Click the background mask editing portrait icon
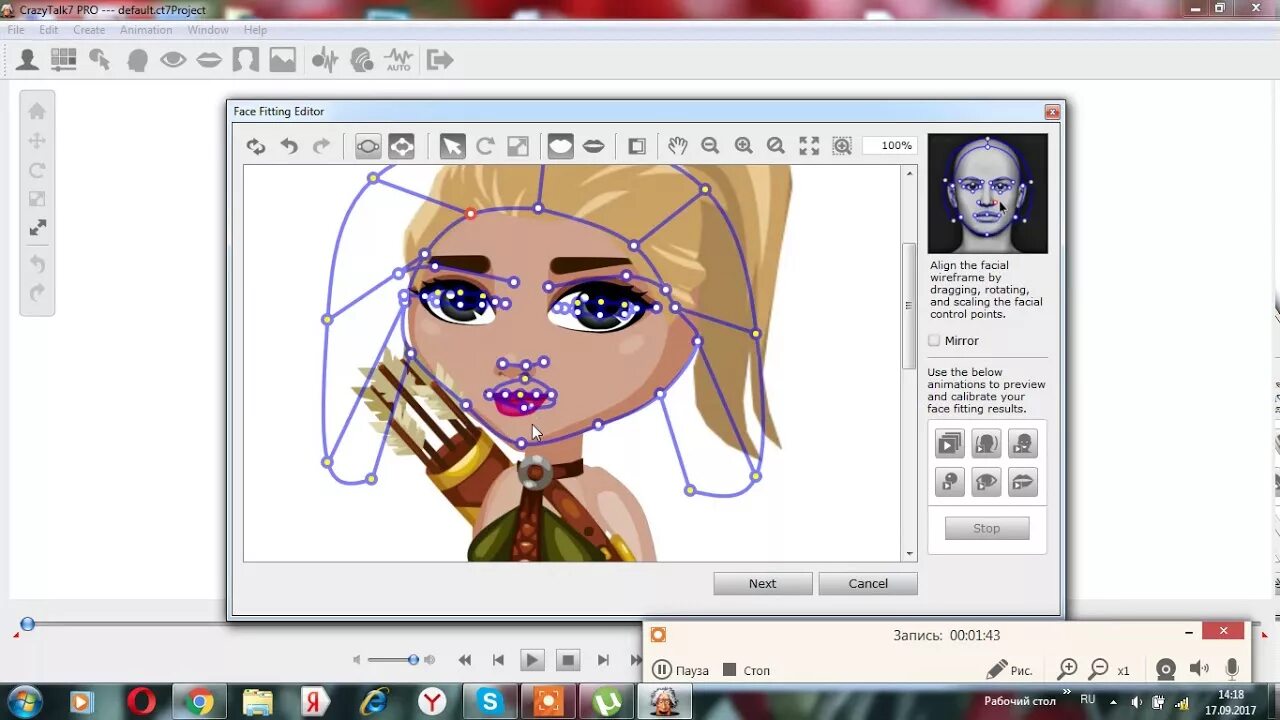This screenshot has height=720, width=1280. click(x=246, y=61)
